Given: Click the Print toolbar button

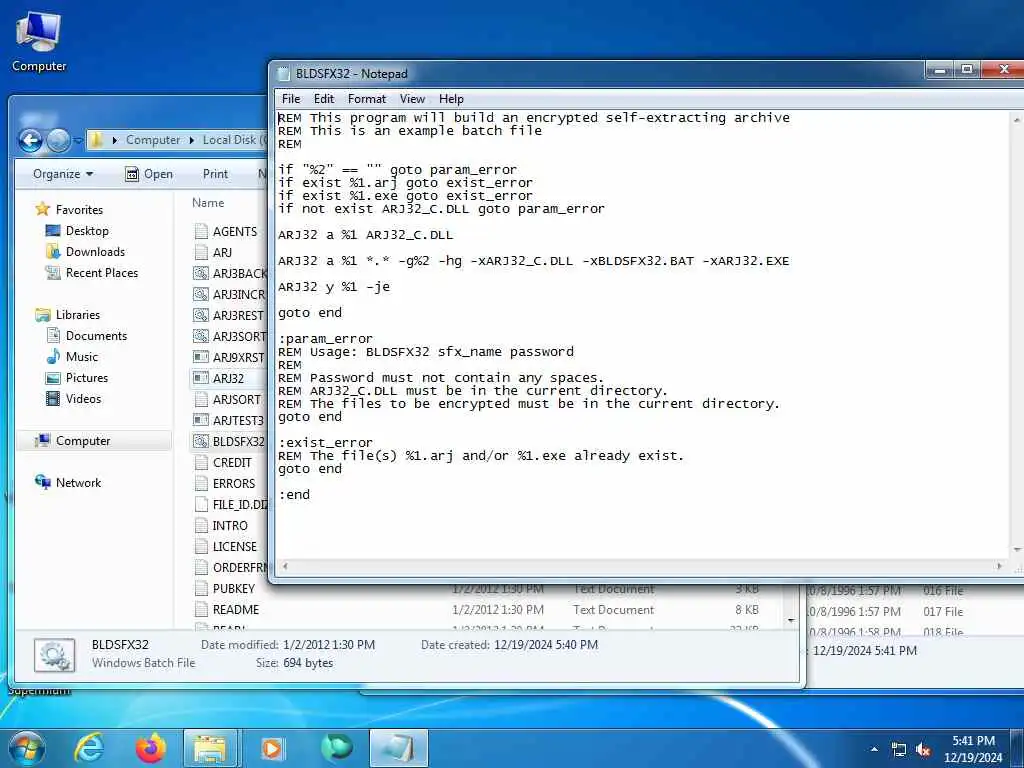Looking at the screenshot, I should coord(216,174).
